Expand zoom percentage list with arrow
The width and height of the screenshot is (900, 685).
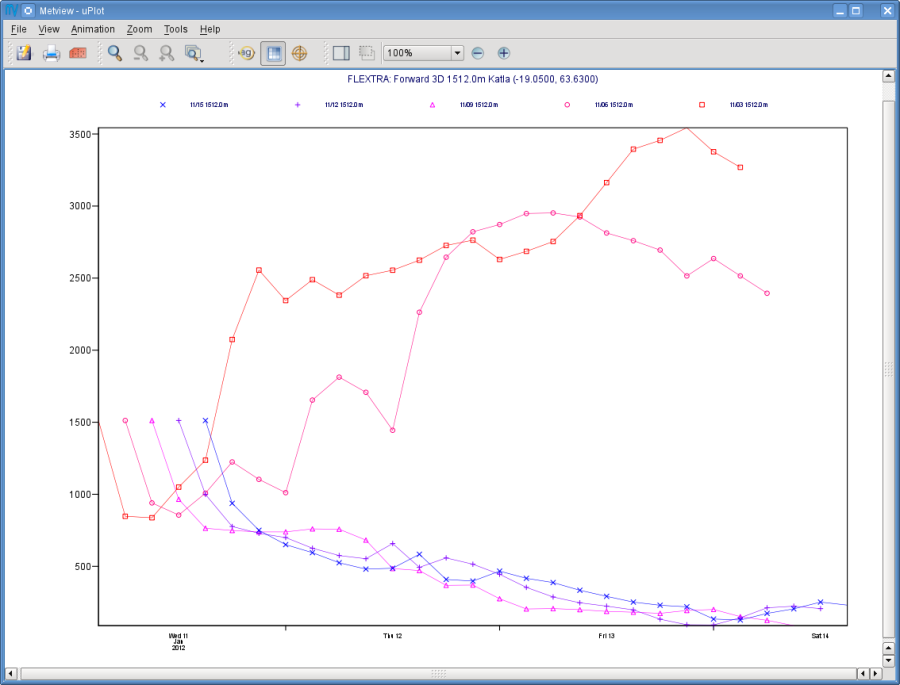[x=457, y=53]
